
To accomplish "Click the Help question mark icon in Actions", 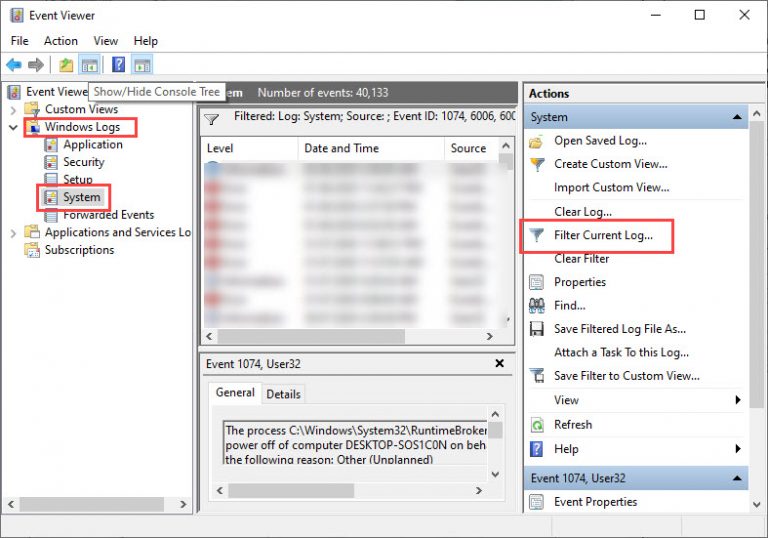I will coord(537,449).
